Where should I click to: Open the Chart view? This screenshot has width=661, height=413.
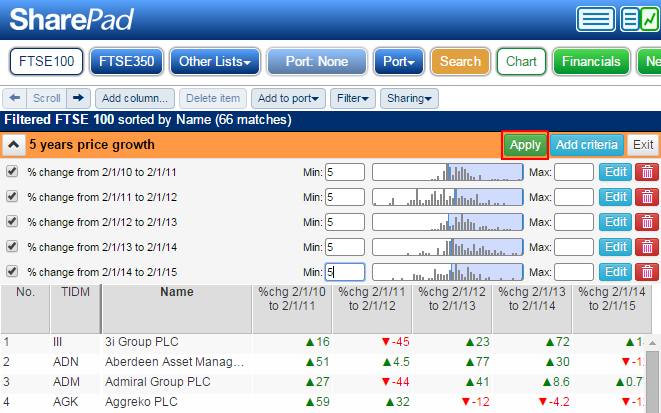coord(521,62)
